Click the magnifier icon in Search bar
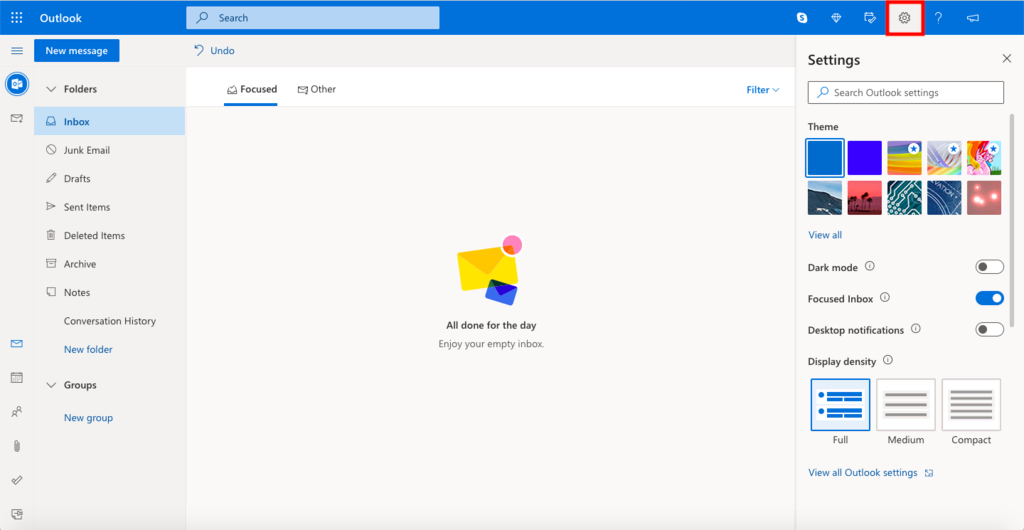This screenshot has height=530, width=1024. 203,18
